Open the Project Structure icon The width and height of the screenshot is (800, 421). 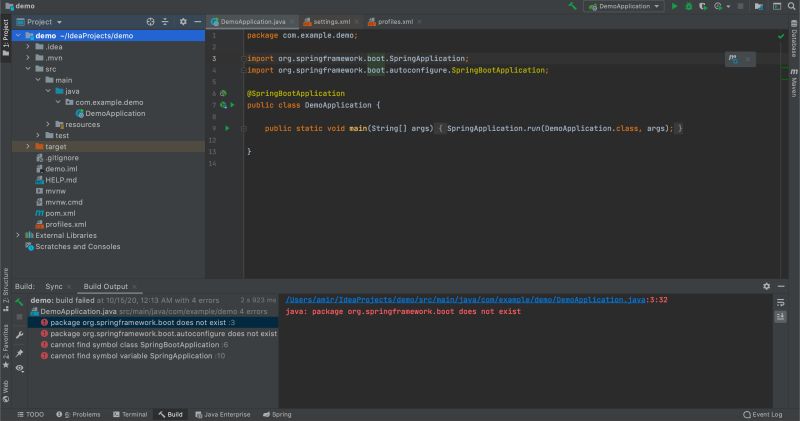[x=759, y=6]
